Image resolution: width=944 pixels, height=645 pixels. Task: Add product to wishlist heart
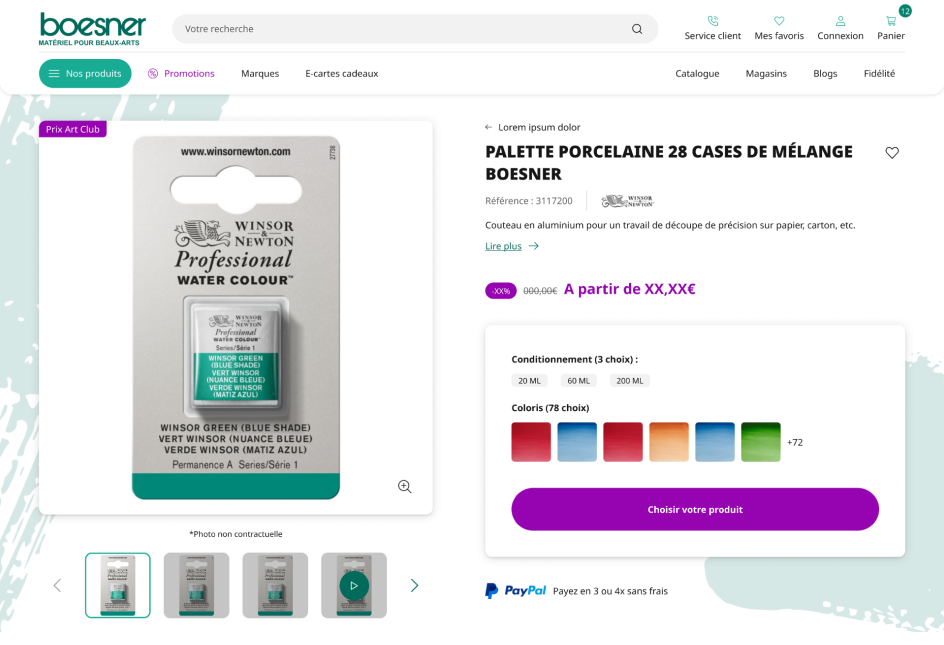coord(892,153)
